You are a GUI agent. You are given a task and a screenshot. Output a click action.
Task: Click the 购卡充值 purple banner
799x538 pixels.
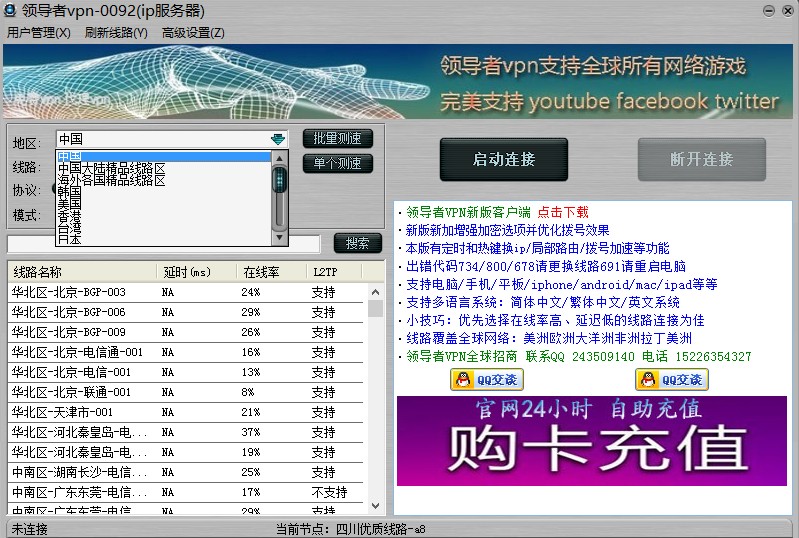(x=592, y=441)
